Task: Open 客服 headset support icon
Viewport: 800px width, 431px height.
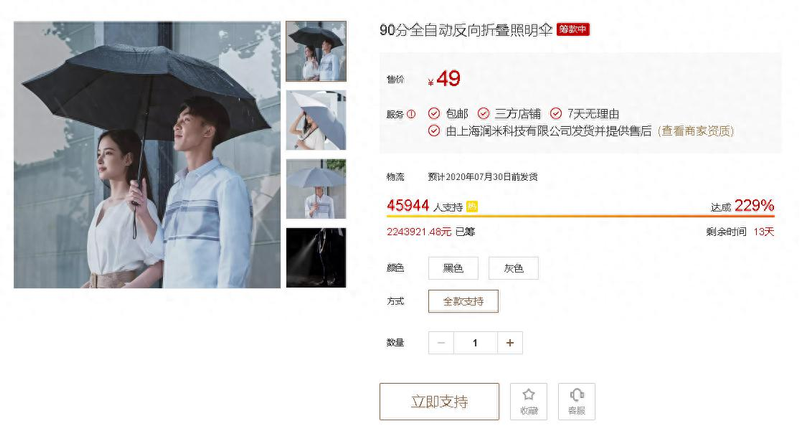Action: point(577,394)
